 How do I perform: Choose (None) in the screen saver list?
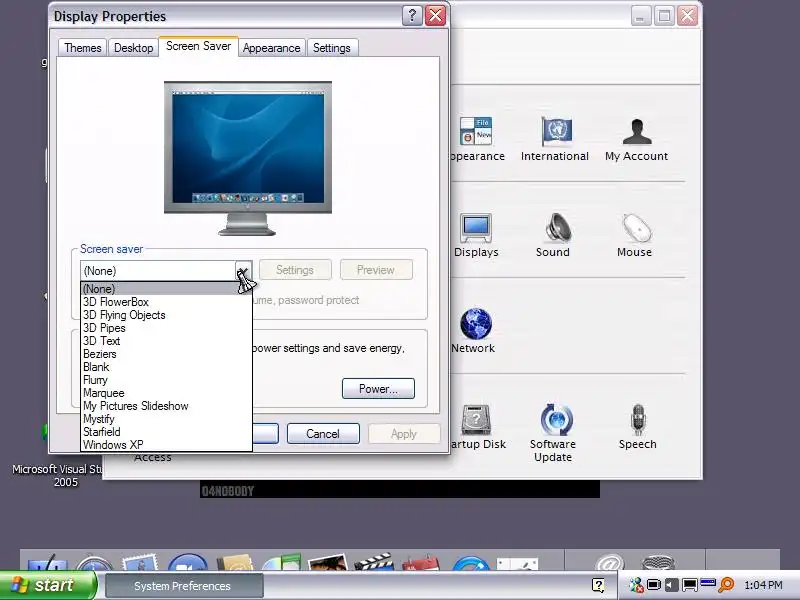click(166, 289)
